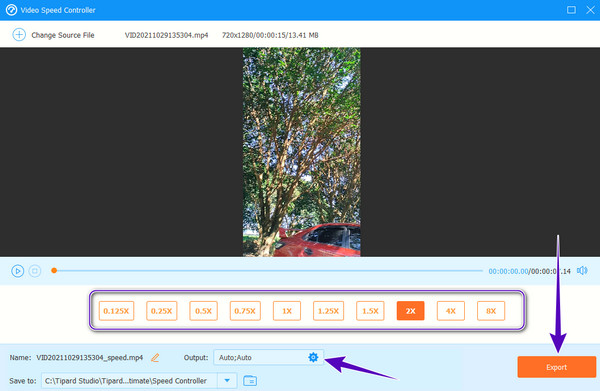This screenshot has width=600, height=391.
Task: Maximize the Video Speed Controller window
Action: 571,10
